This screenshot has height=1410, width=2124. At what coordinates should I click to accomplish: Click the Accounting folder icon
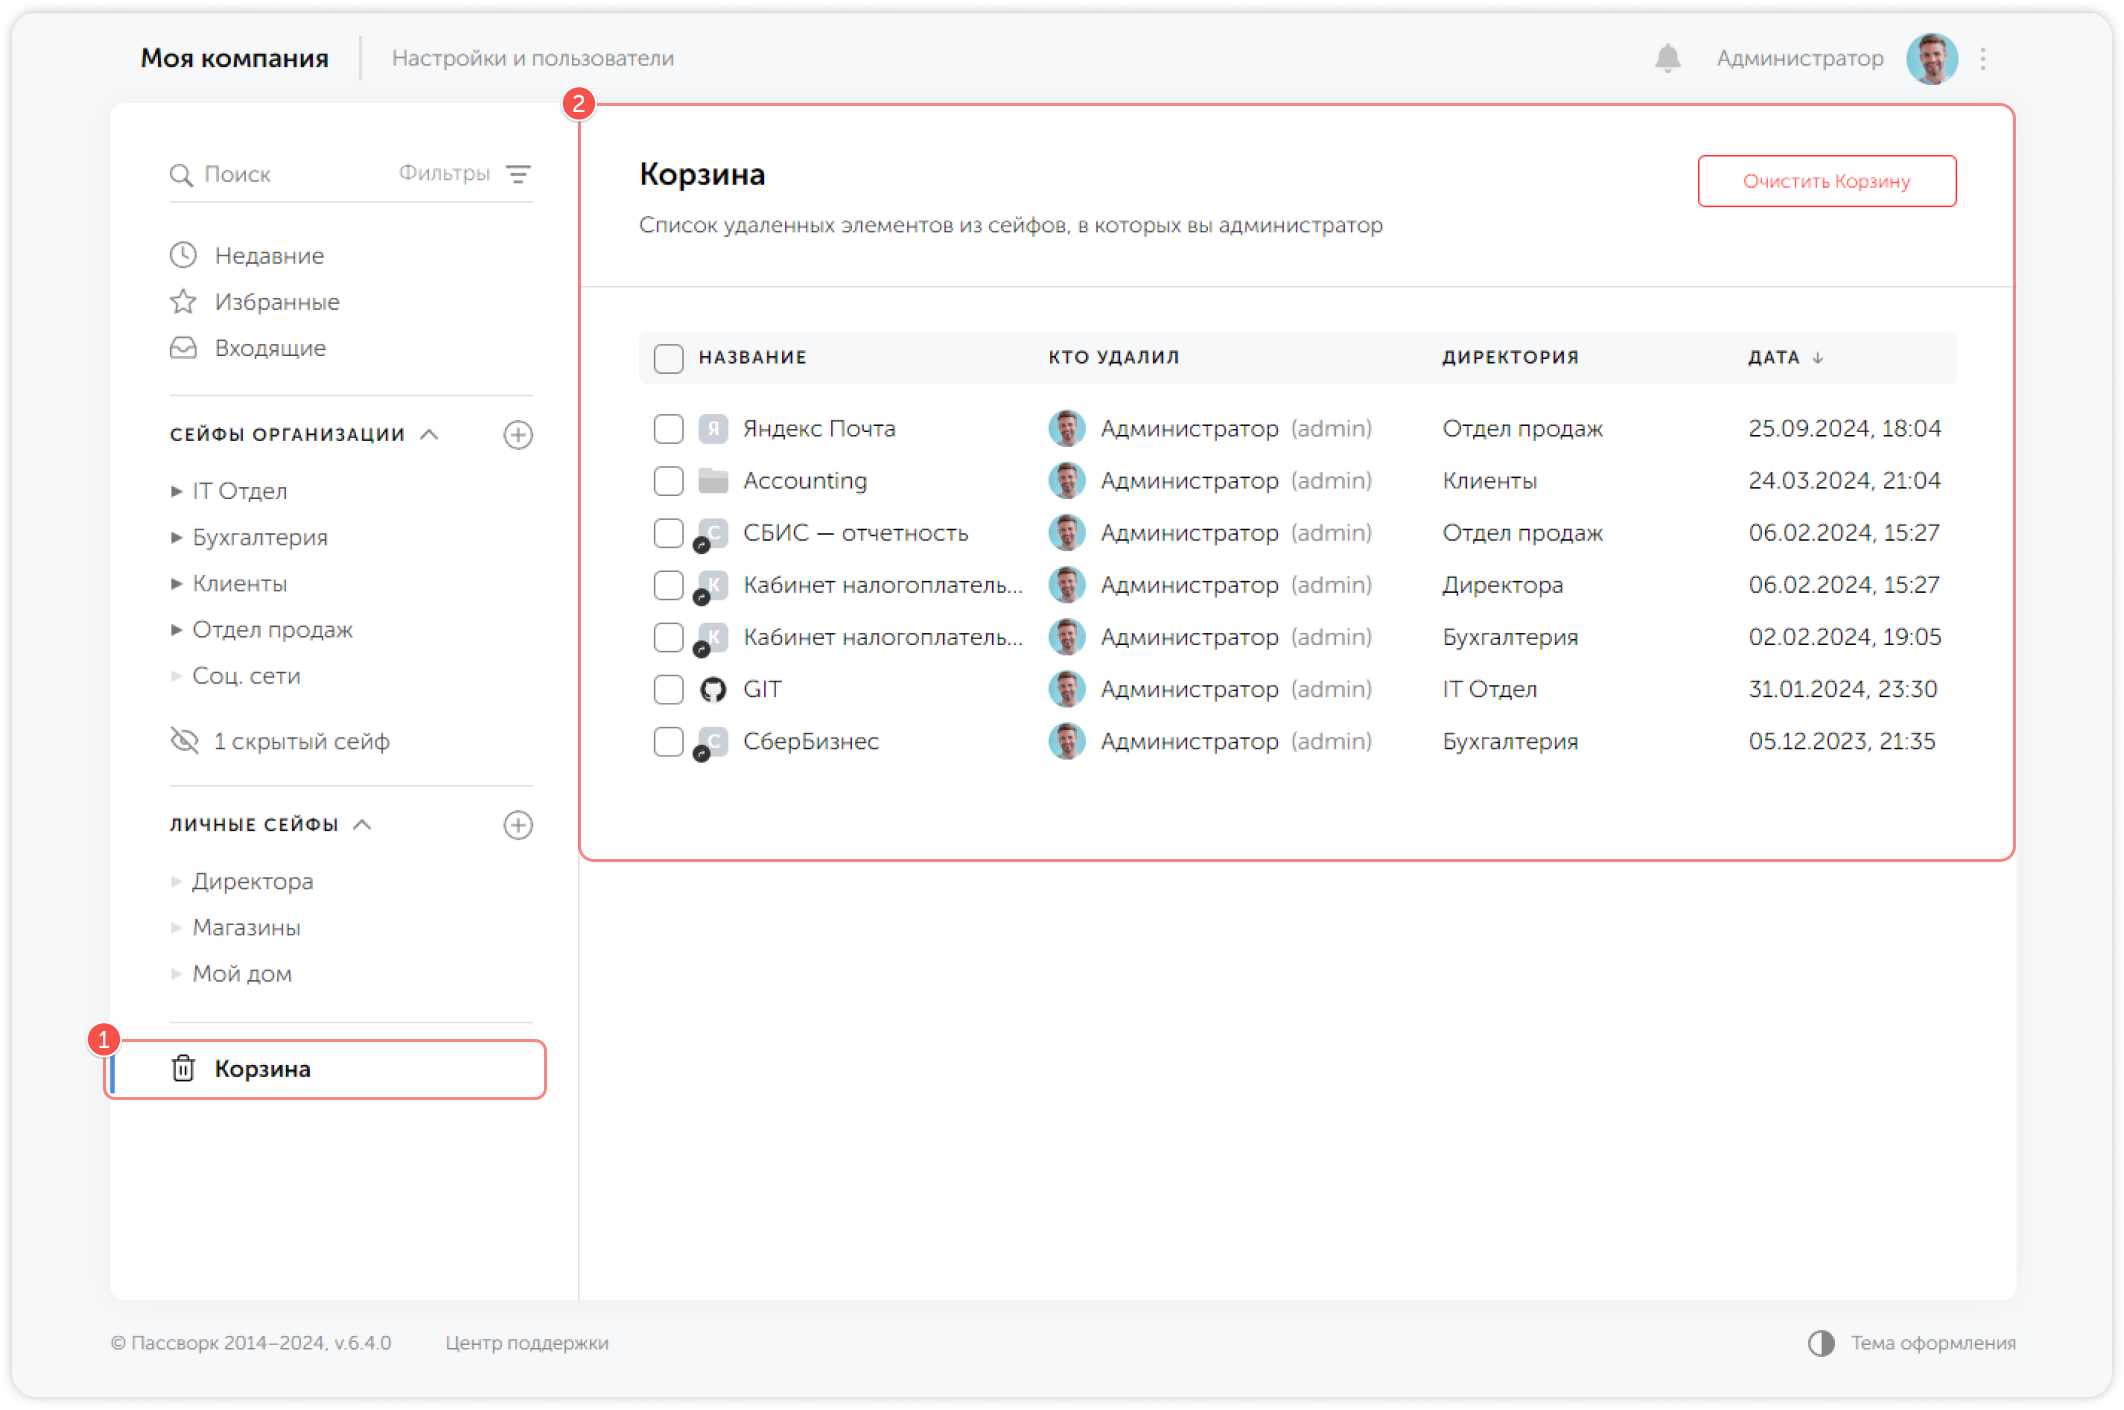[713, 481]
